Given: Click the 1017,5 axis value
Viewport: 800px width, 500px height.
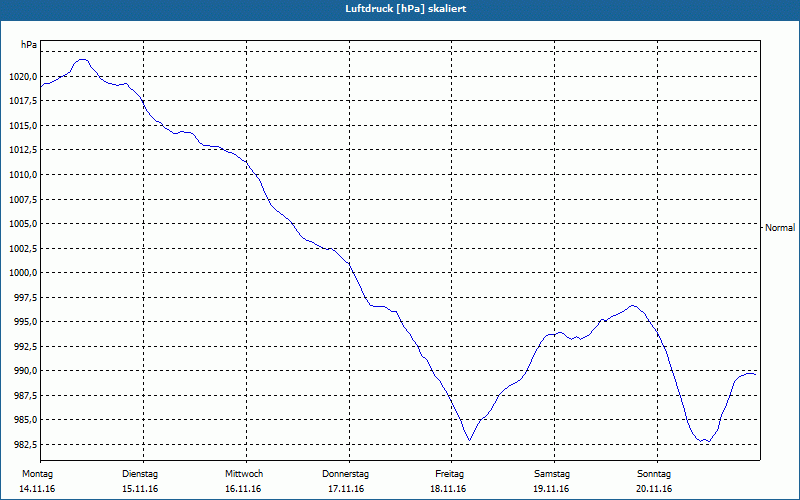Looking at the screenshot, I should (23, 101).
